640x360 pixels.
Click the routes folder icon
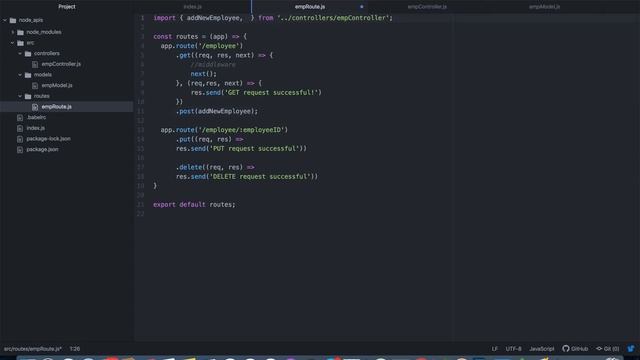point(28,96)
